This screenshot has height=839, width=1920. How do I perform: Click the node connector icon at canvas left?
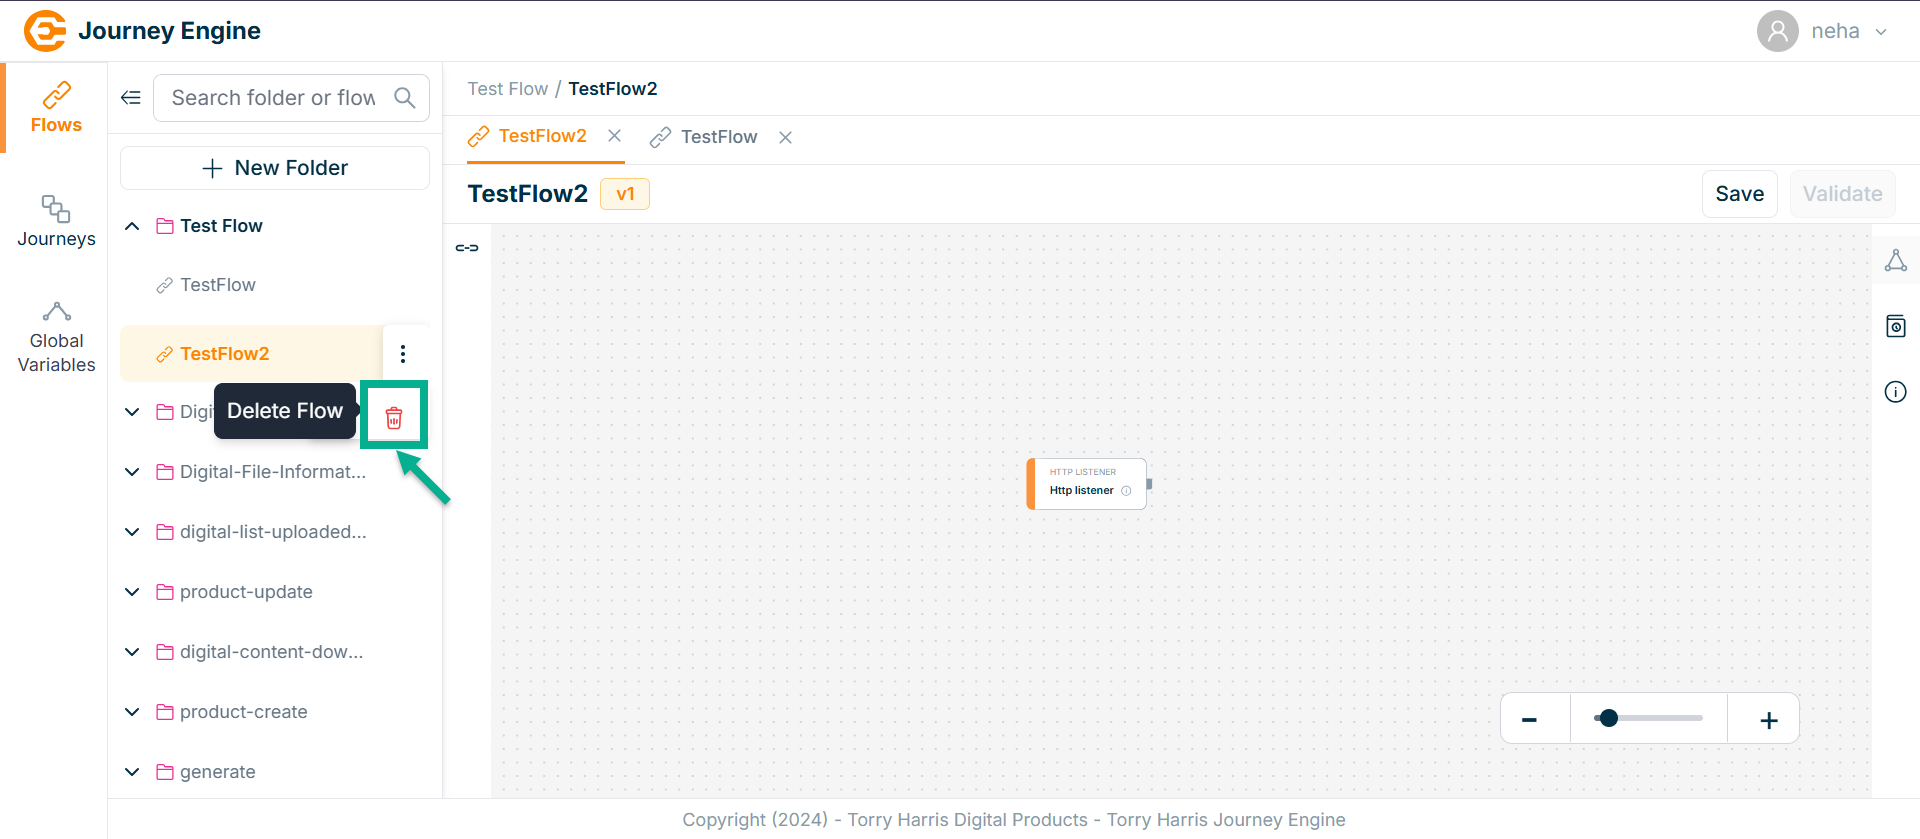click(467, 248)
